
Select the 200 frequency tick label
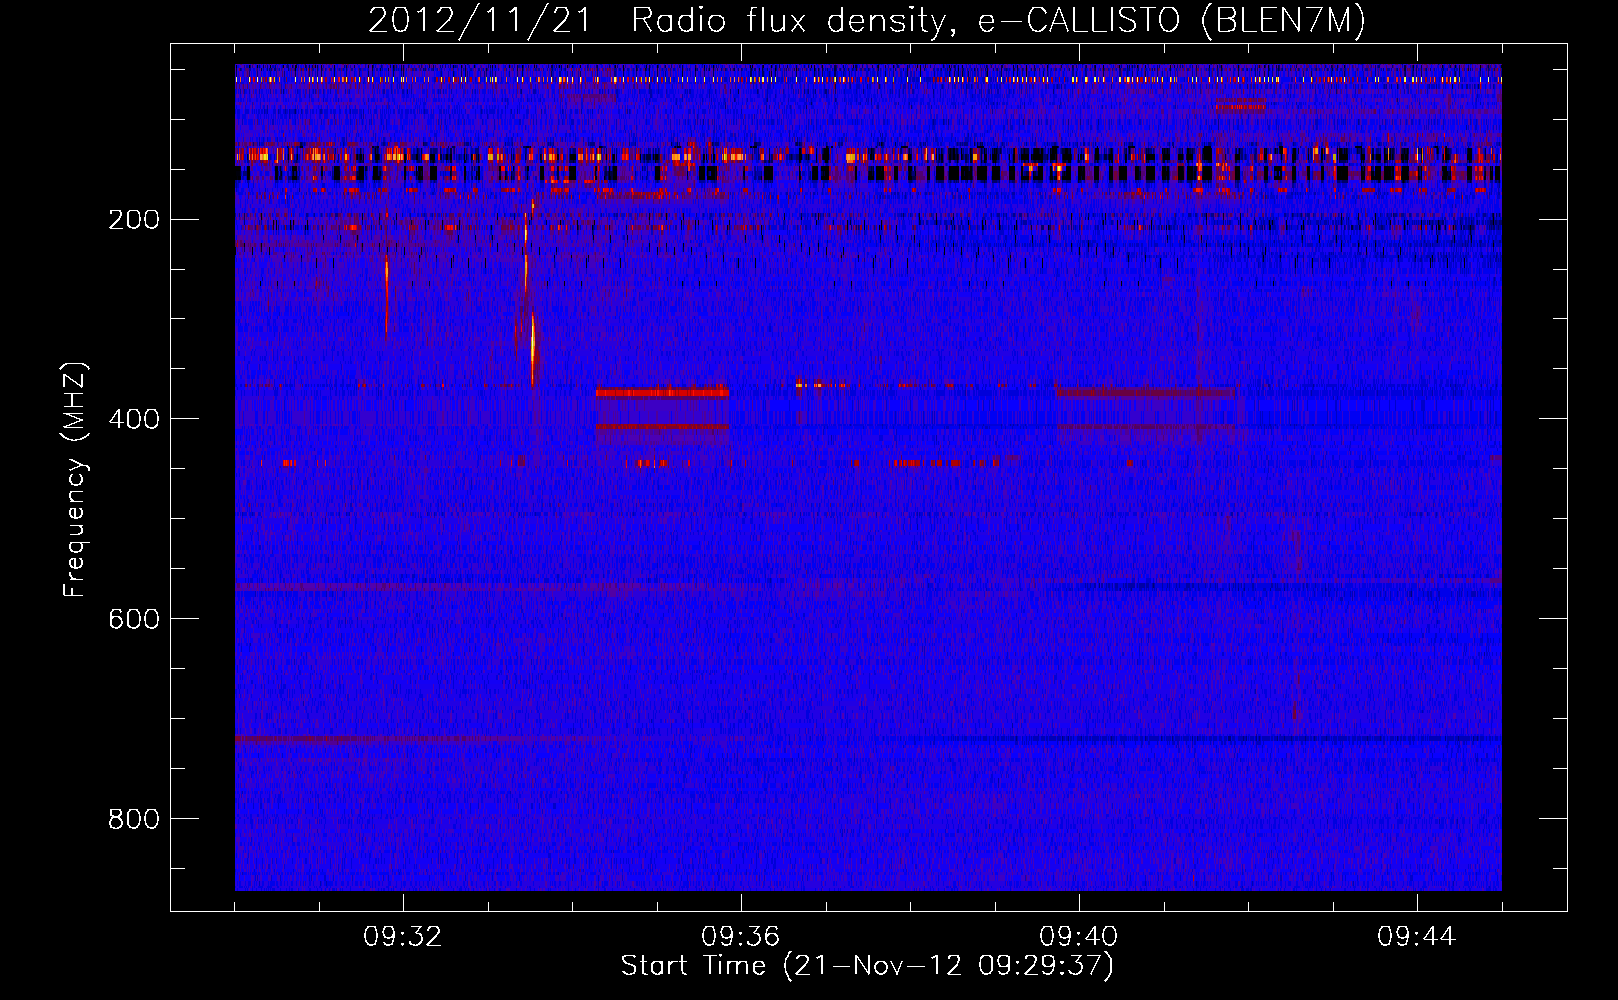(x=133, y=219)
